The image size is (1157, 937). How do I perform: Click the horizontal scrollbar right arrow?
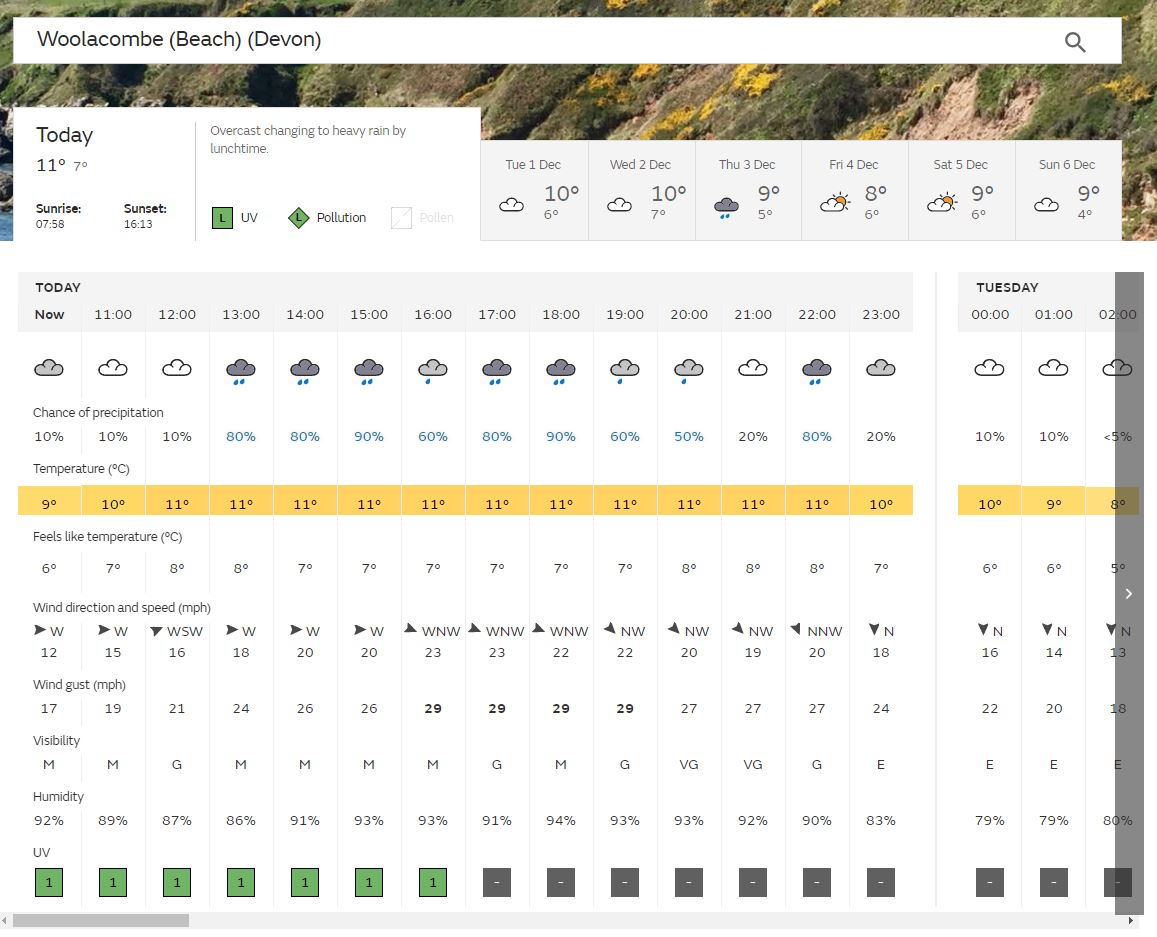pyautogui.click(x=1132, y=920)
